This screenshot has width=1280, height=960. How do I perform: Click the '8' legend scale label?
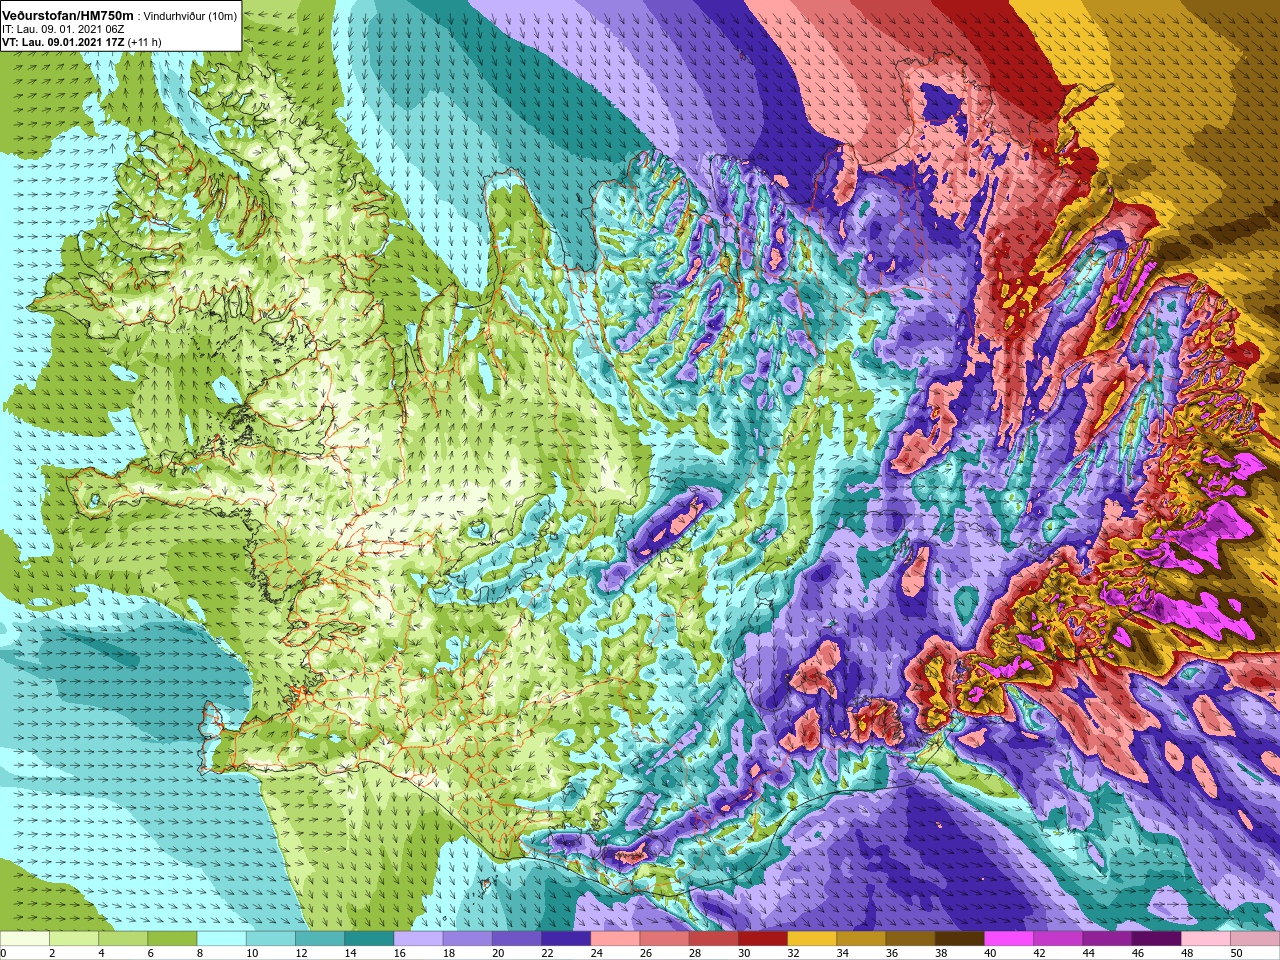tap(200, 953)
